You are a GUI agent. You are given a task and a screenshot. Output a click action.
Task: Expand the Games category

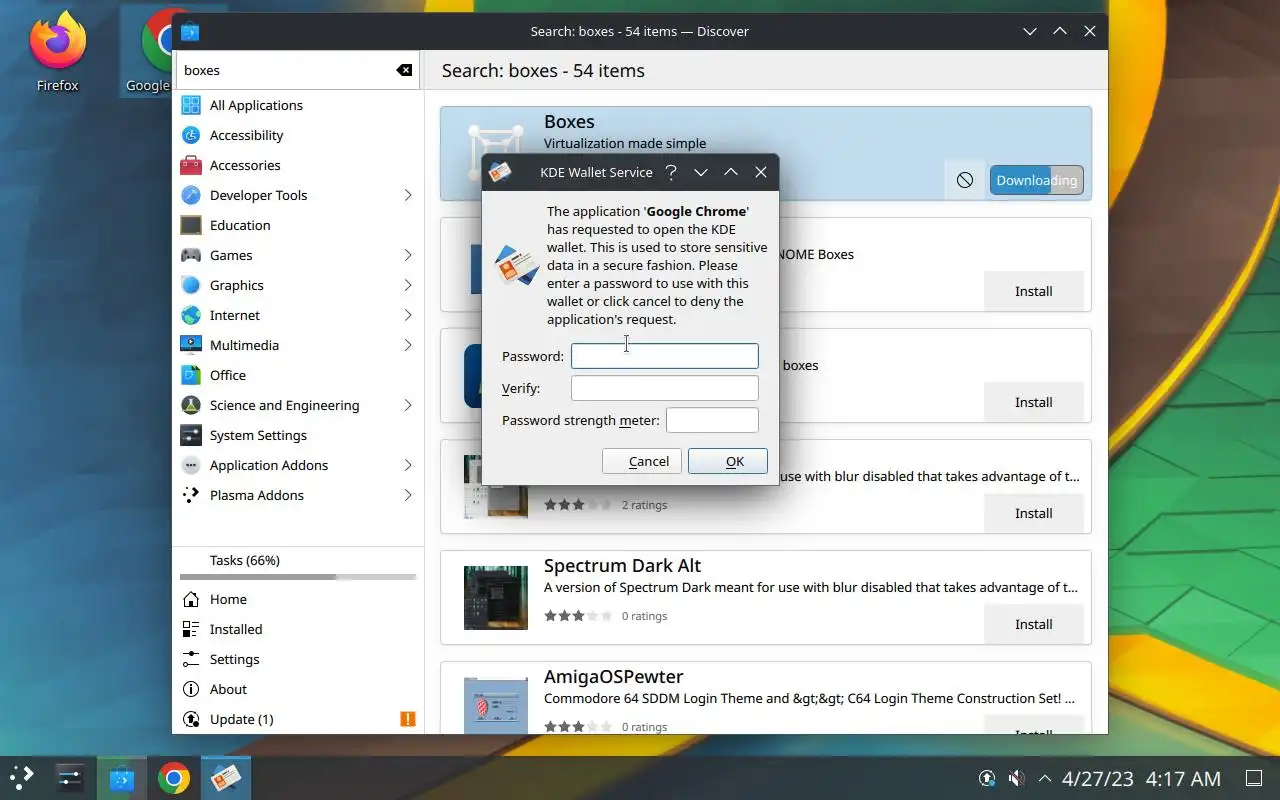click(x=408, y=255)
